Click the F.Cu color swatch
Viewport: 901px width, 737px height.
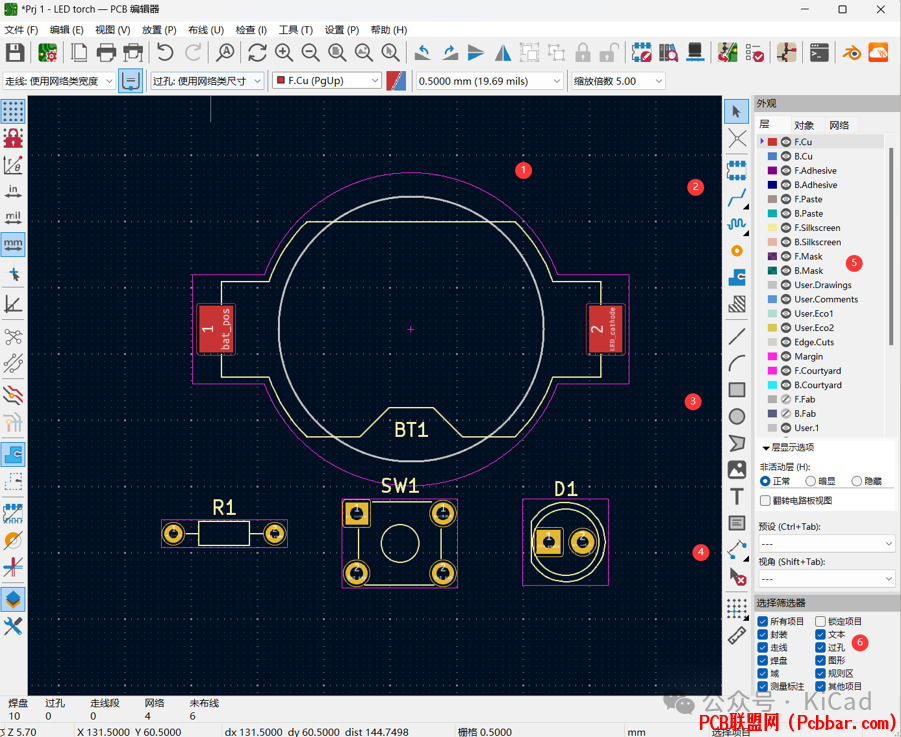click(772, 142)
